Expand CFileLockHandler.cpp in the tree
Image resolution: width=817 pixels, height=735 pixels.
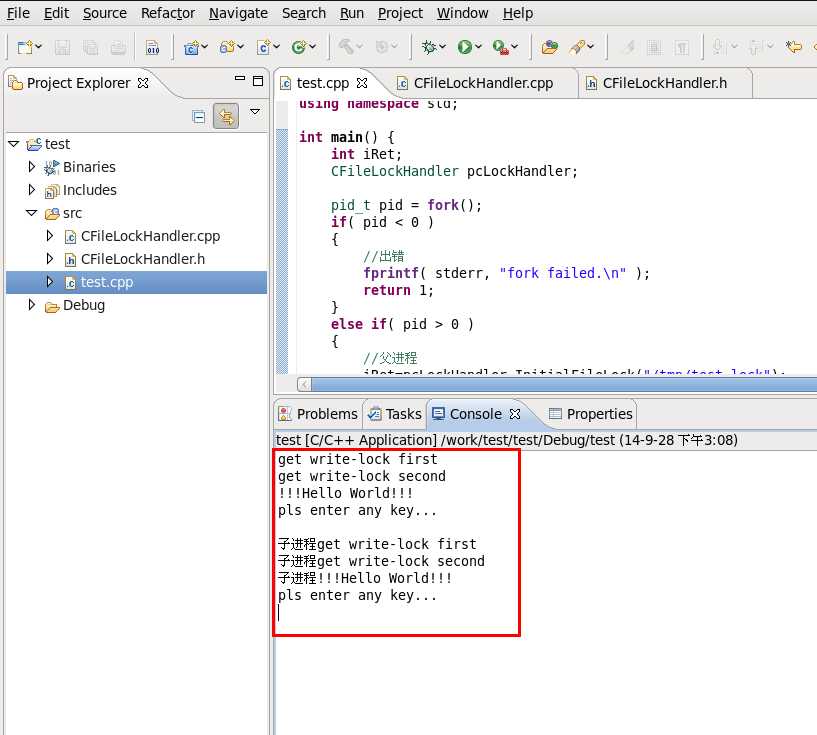[50, 235]
